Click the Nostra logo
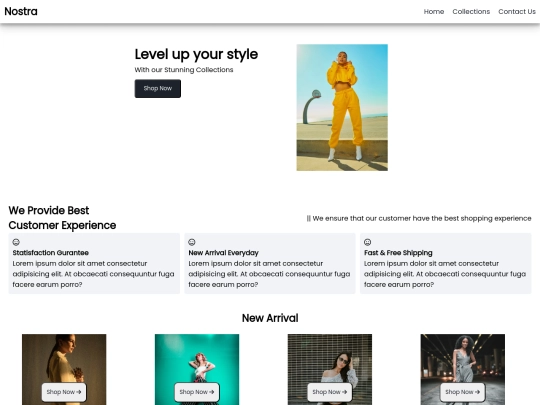 click(21, 11)
